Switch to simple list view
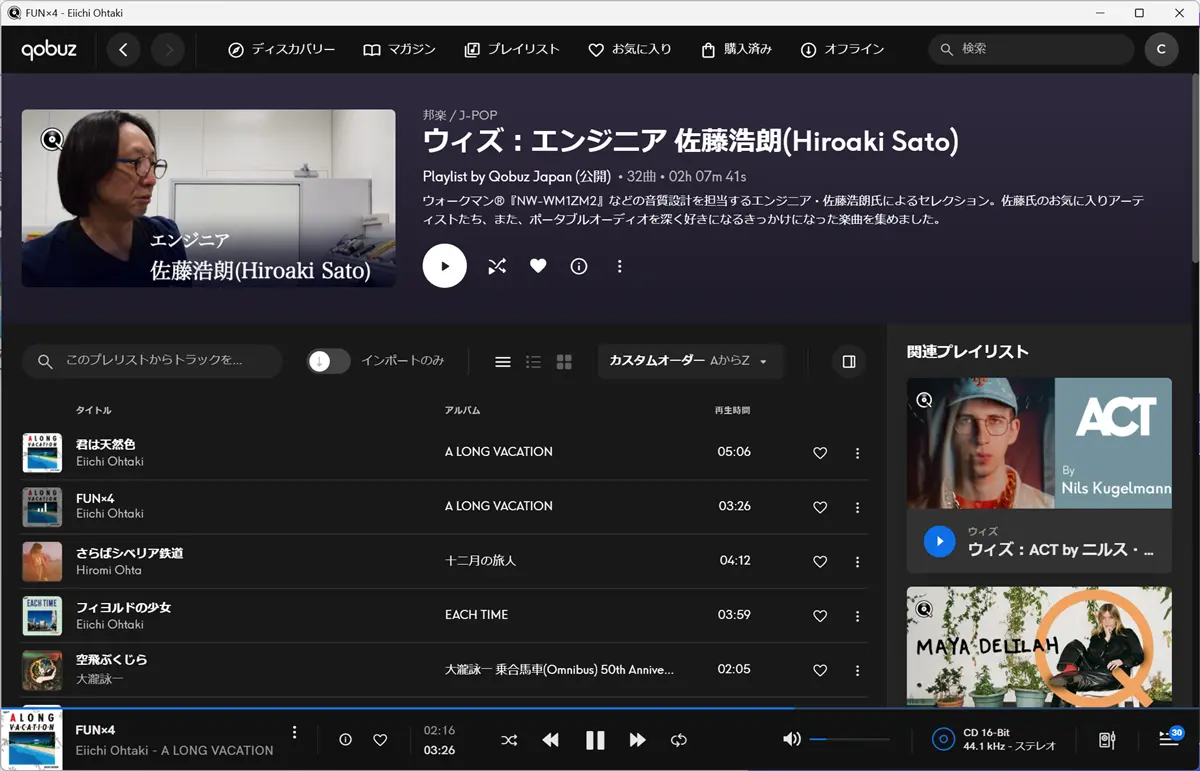Image resolution: width=1200 pixels, height=771 pixels. 503,362
